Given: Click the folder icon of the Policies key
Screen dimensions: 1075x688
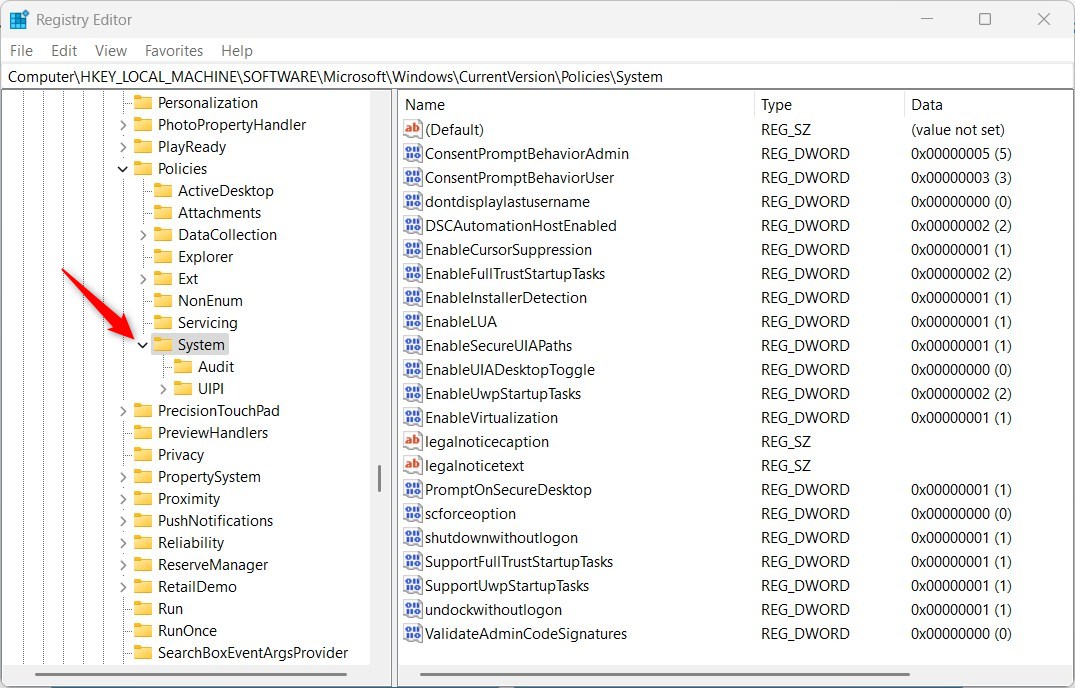Looking at the screenshot, I should 143,168.
